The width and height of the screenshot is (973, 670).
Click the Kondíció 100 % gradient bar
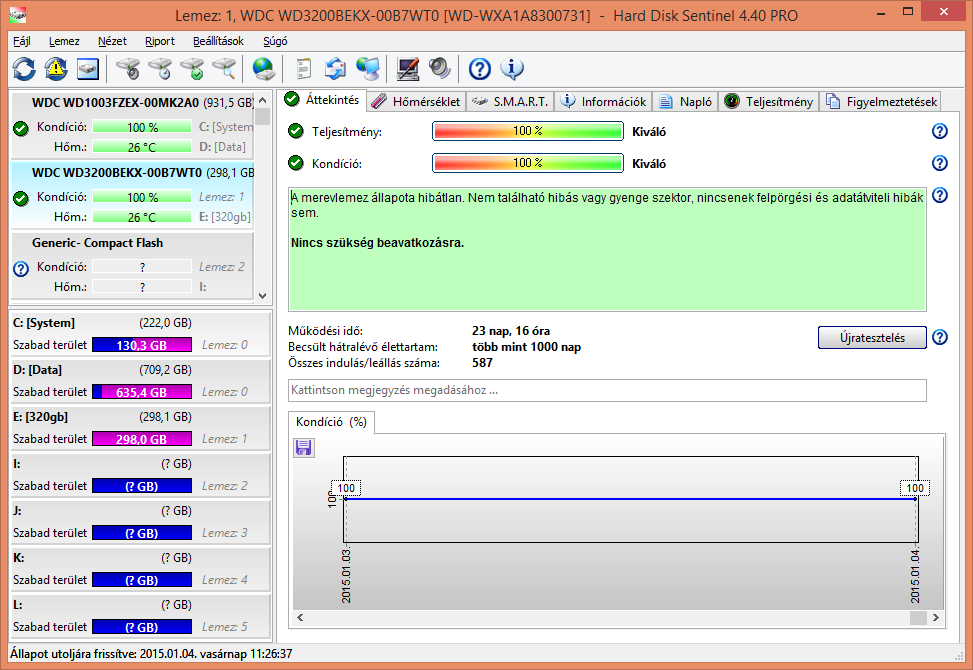pos(527,163)
